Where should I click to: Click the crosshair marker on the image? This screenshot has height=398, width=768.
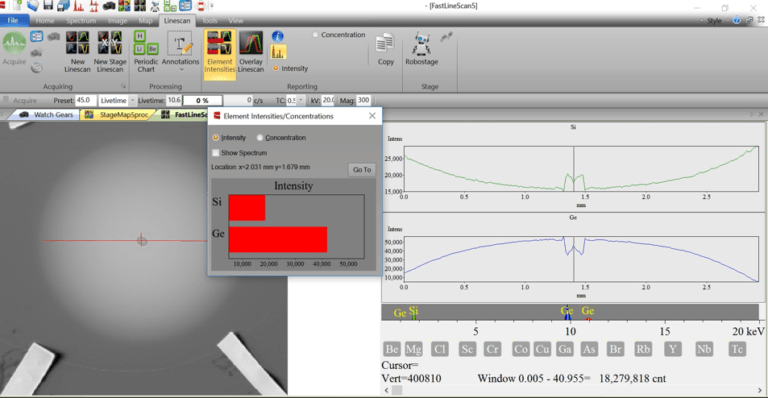pos(142,240)
